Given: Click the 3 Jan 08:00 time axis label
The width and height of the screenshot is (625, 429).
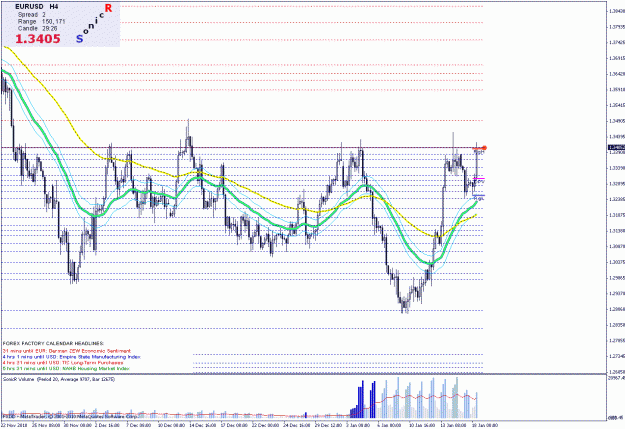Looking at the screenshot, I should (x=359, y=425).
